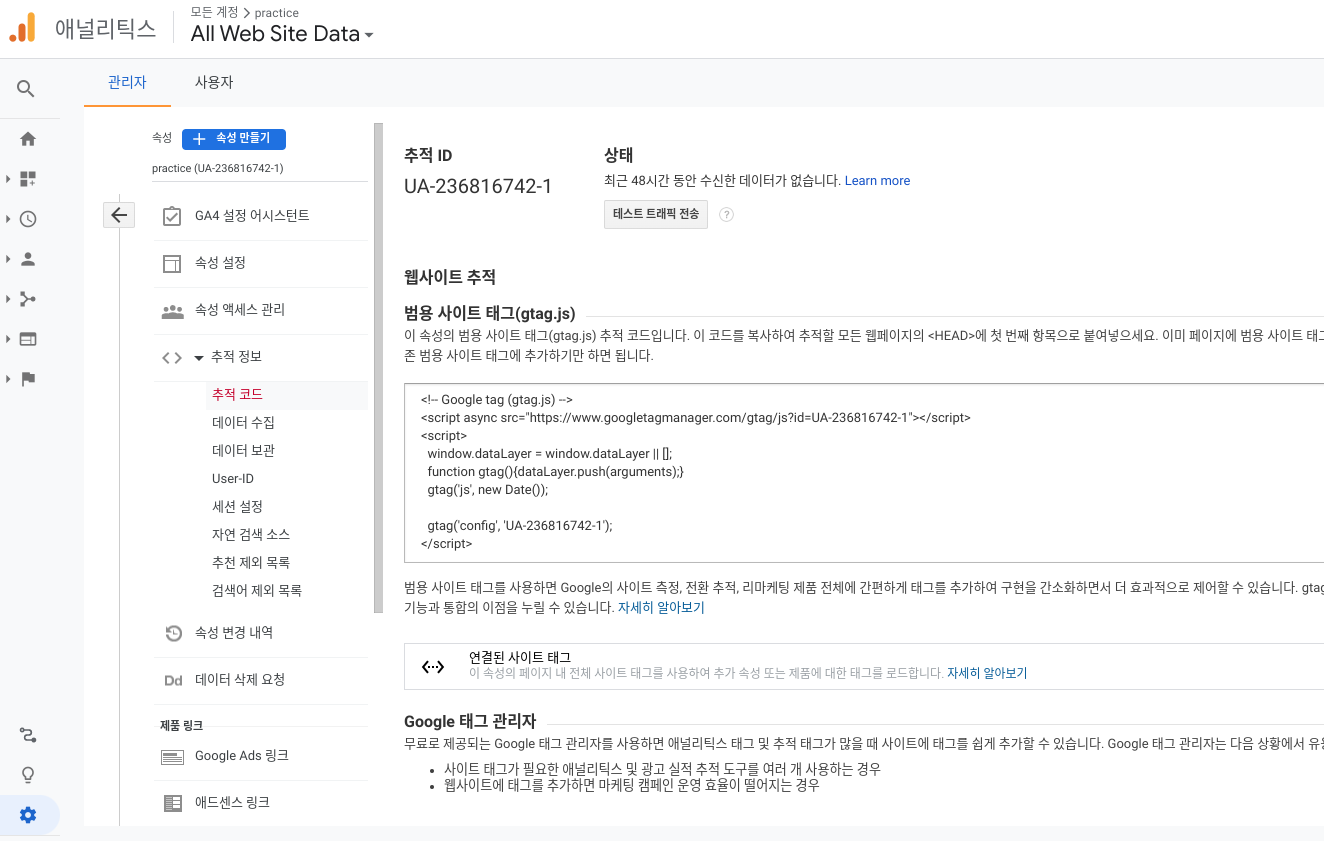This screenshot has width=1324, height=841.
Task: Open 속성 액세스 관리 label
Action: (240, 310)
